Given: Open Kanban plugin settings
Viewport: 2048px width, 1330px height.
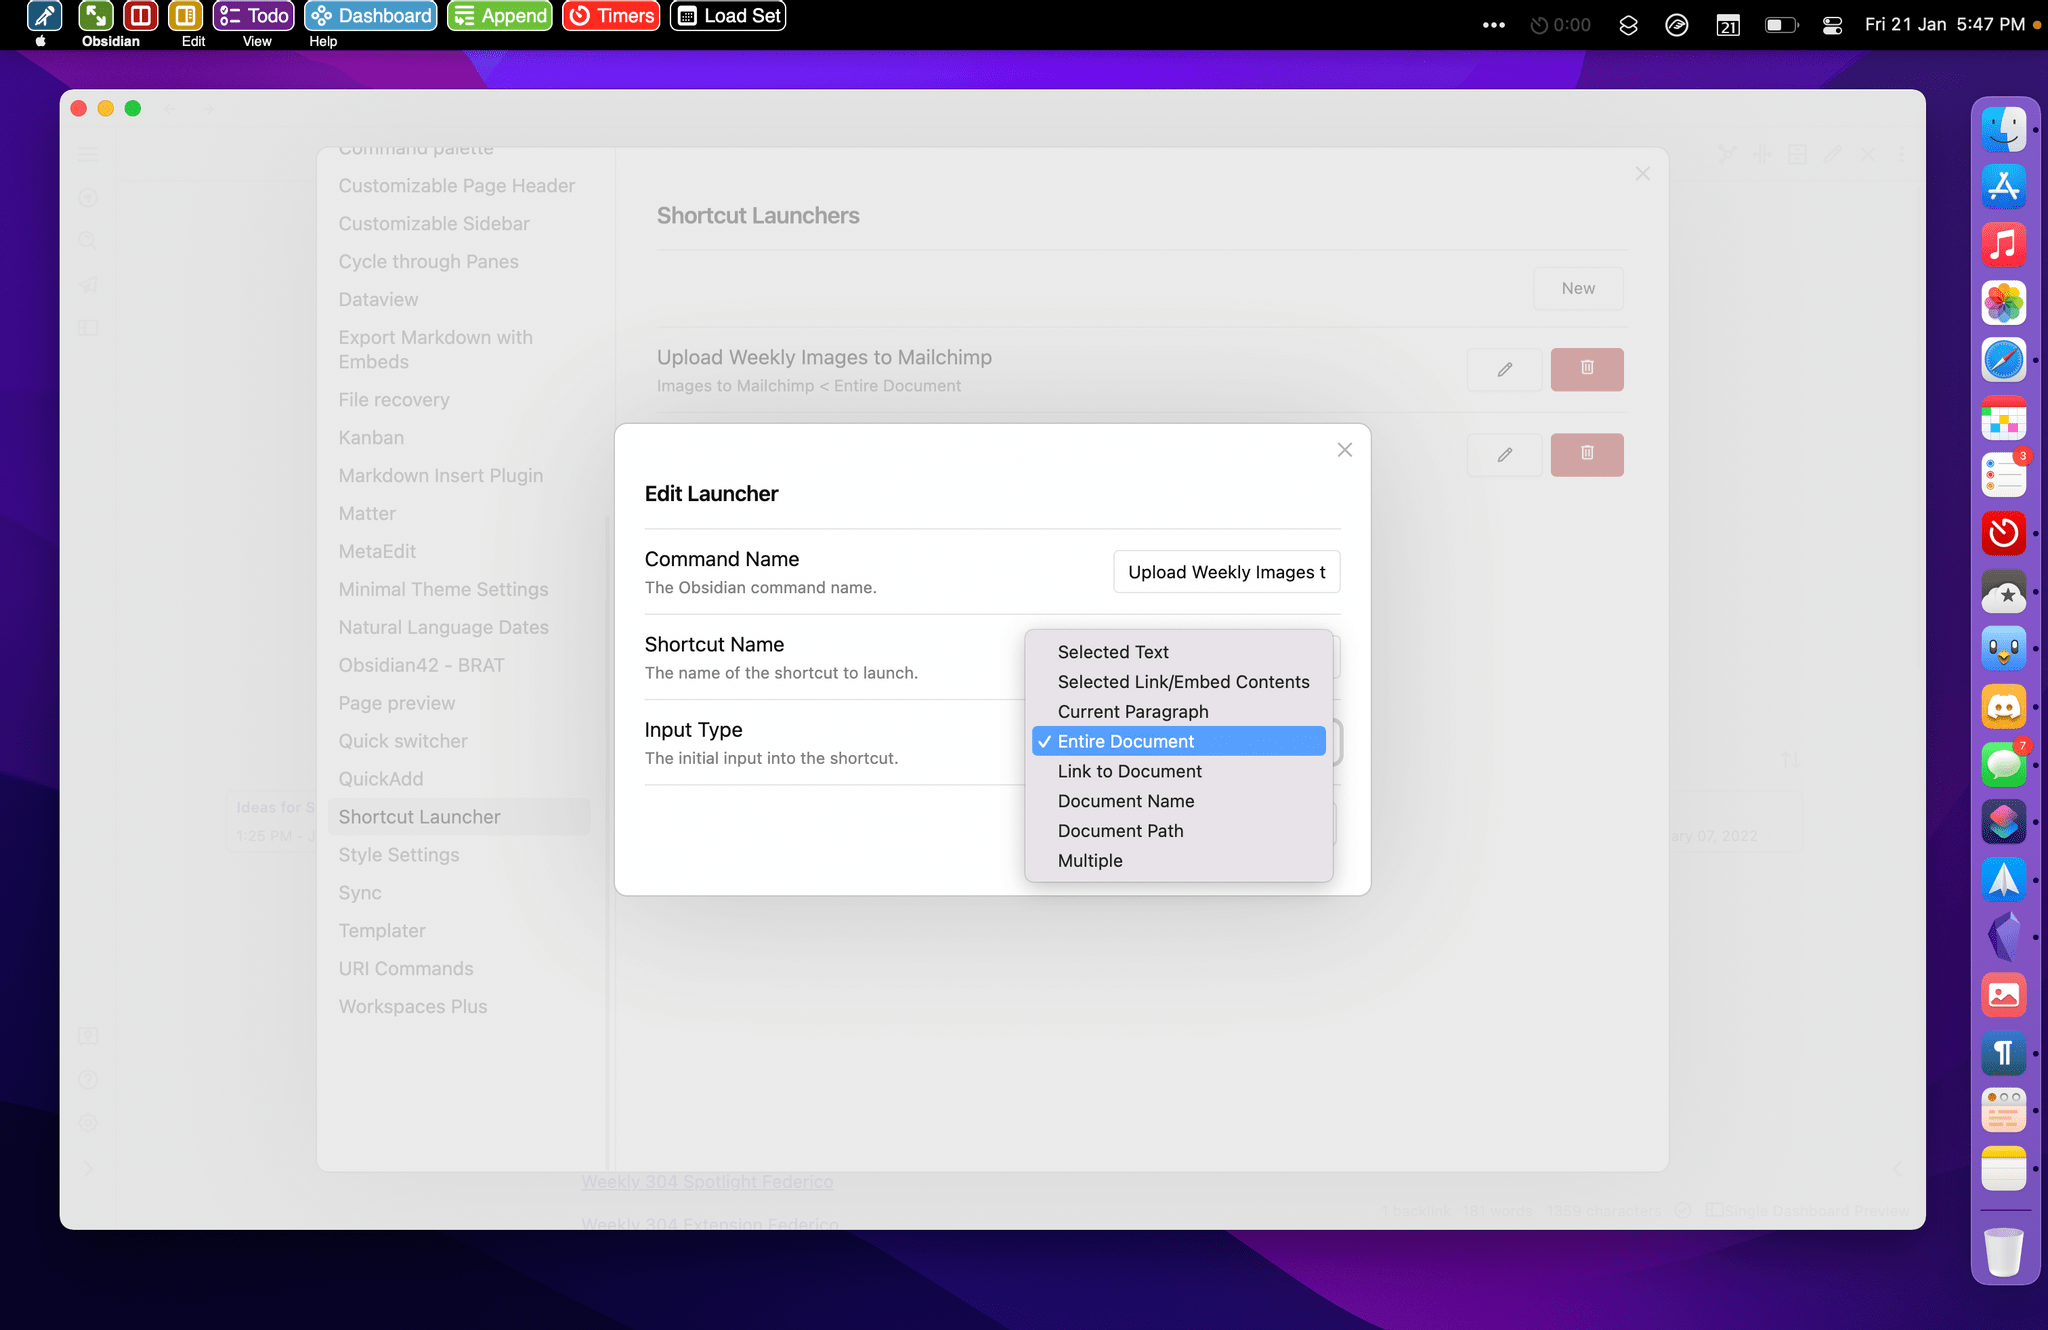Looking at the screenshot, I should click(371, 438).
